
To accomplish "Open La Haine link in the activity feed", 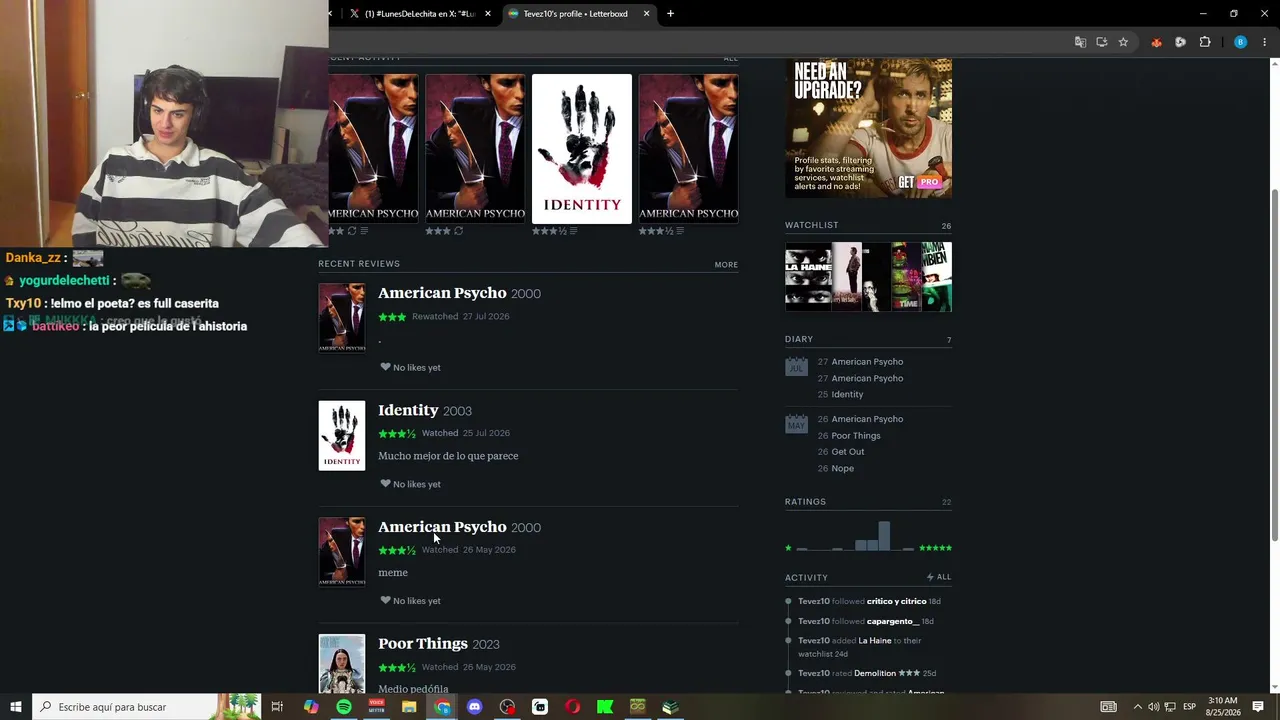I will tap(875, 640).
